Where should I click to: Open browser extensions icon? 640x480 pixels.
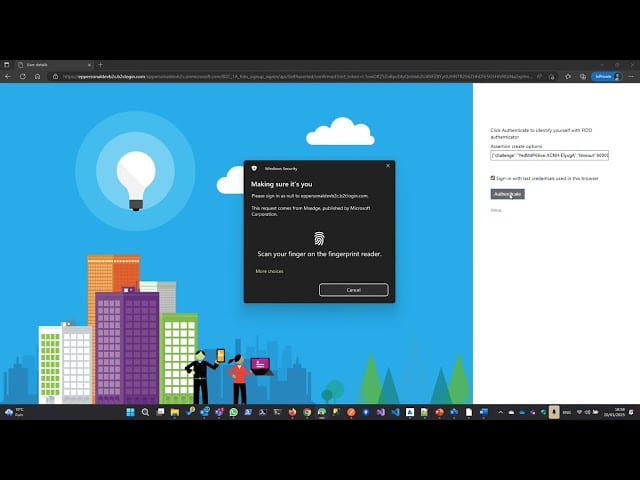568,76
